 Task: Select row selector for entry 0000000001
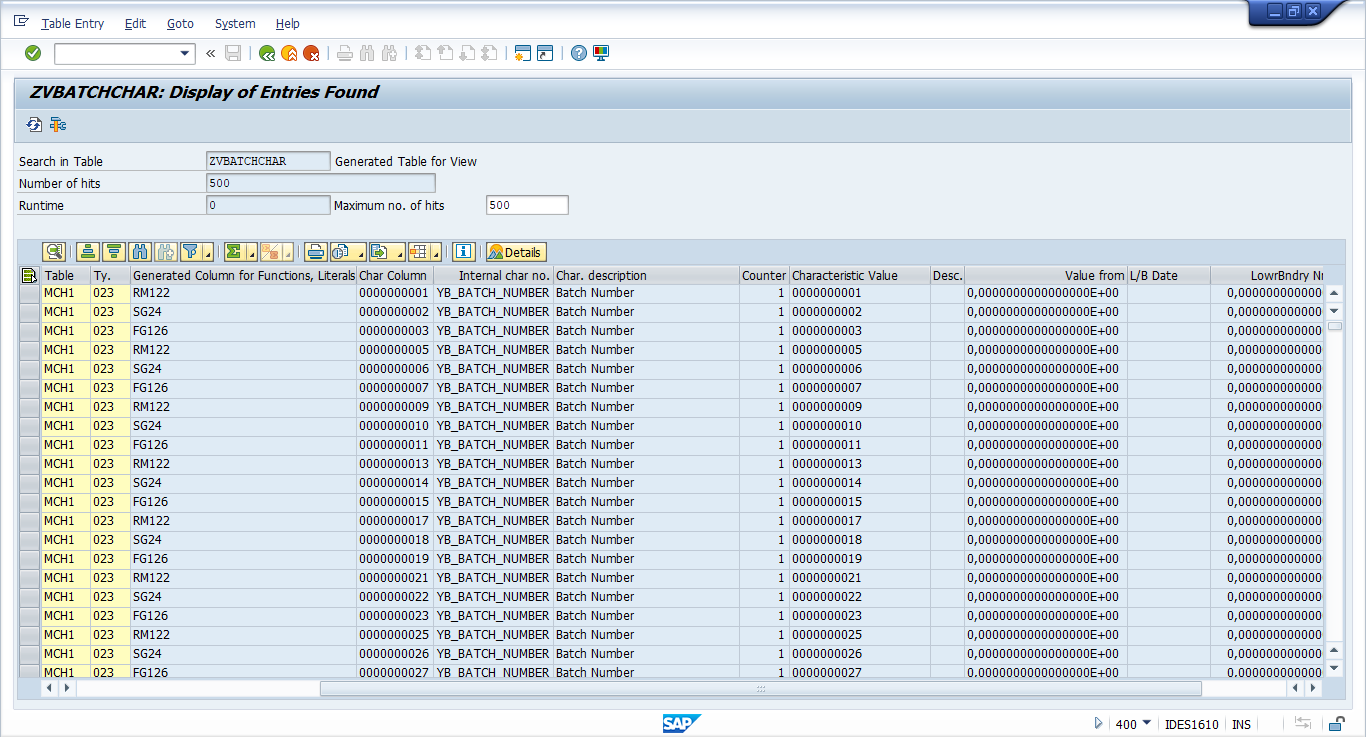pos(29,293)
